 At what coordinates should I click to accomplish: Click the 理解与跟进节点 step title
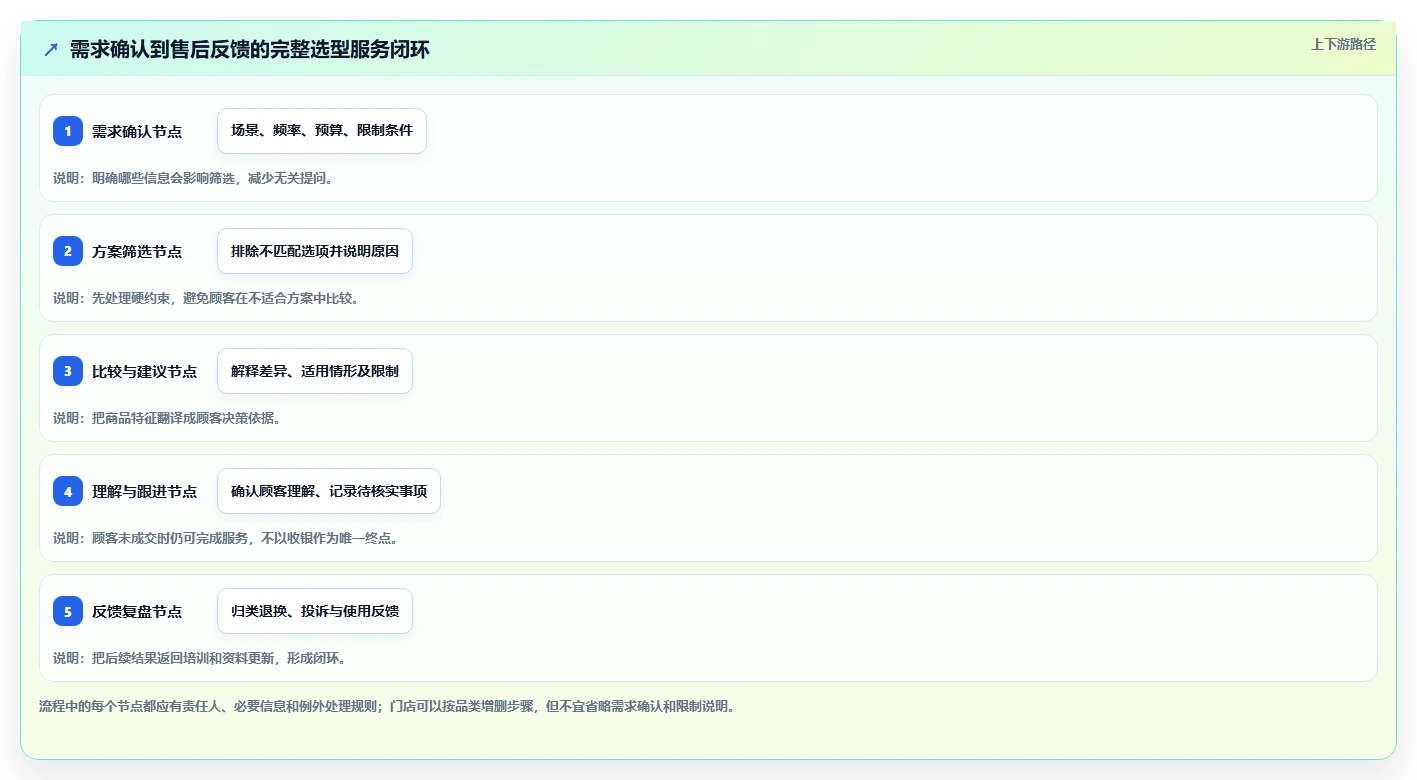tap(144, 491)
